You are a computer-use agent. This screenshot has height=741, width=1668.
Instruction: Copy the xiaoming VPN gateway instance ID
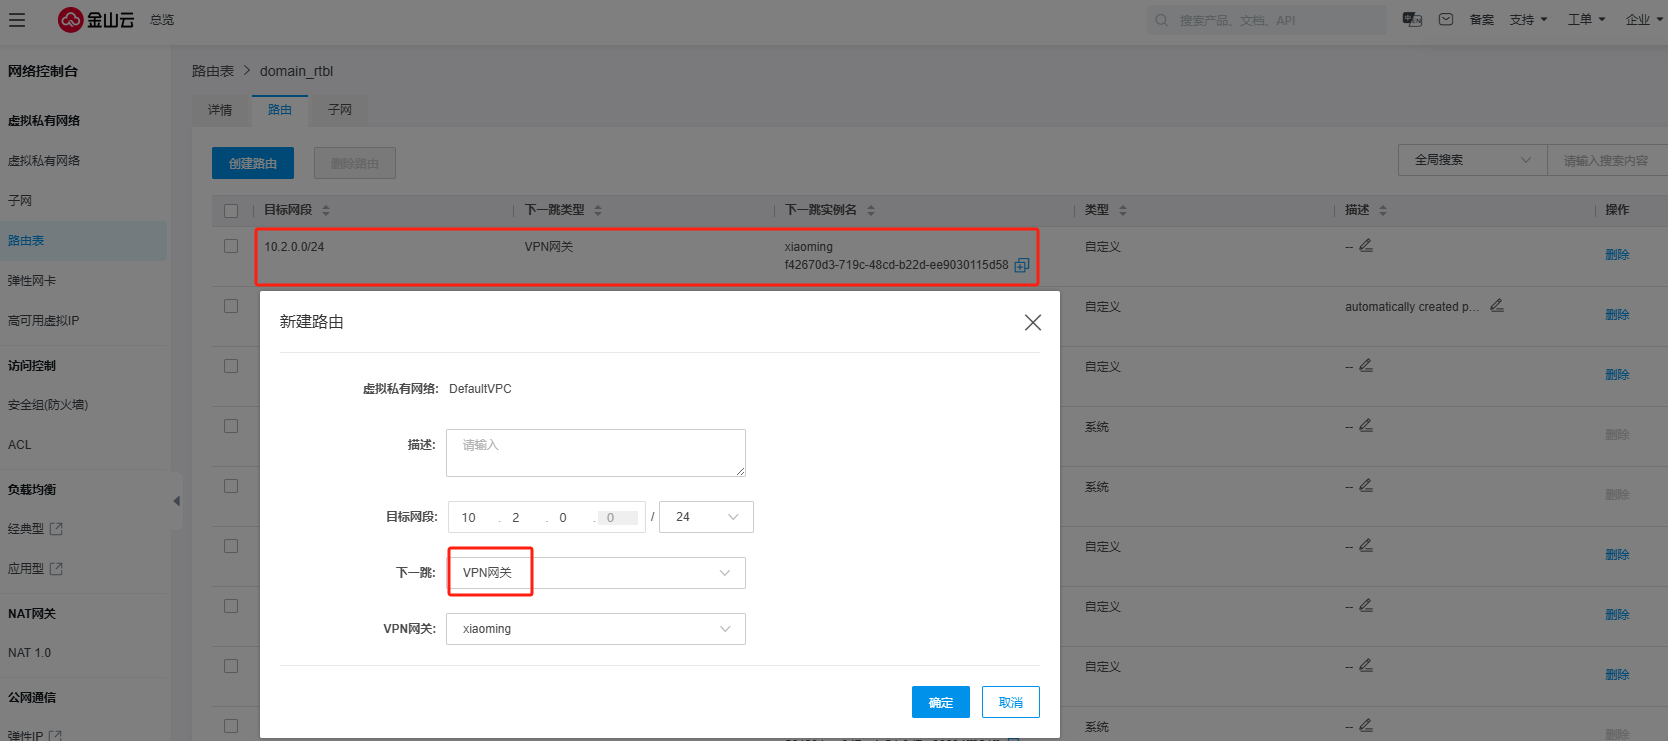(1021, 265)
